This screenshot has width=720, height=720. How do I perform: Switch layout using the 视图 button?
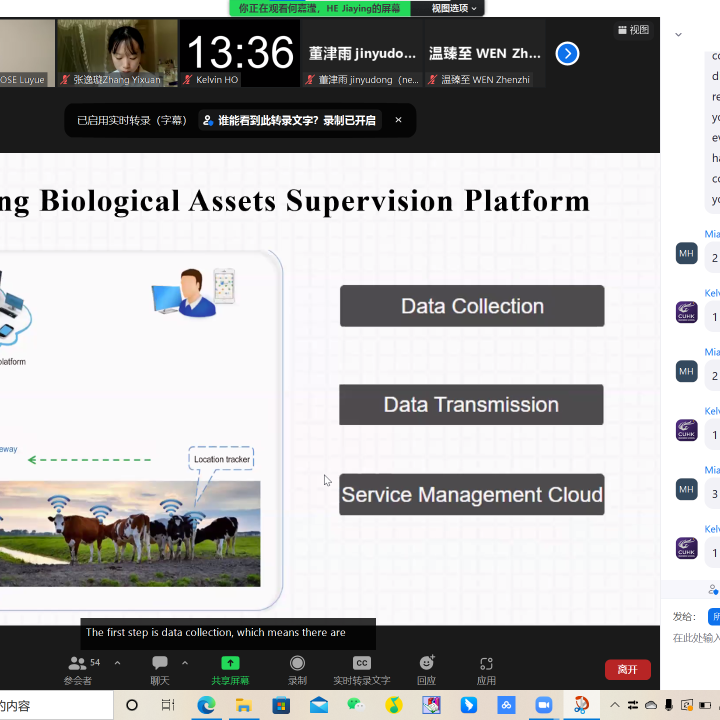(633, 30)
